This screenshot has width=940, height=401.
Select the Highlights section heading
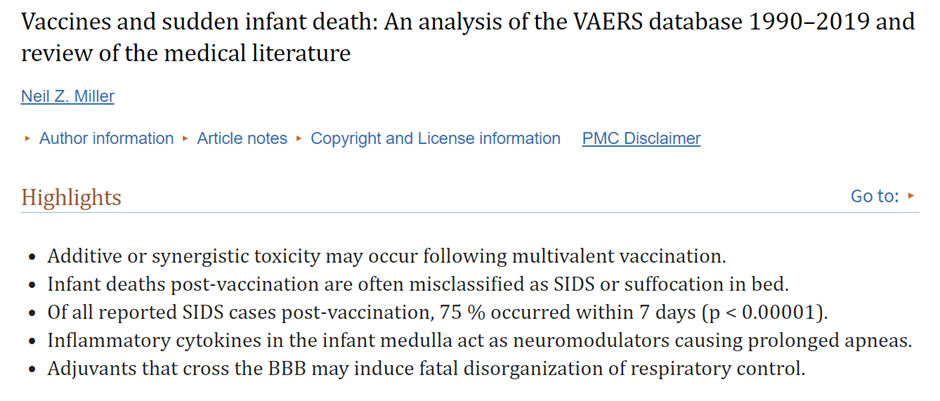[x=71, y=197]
